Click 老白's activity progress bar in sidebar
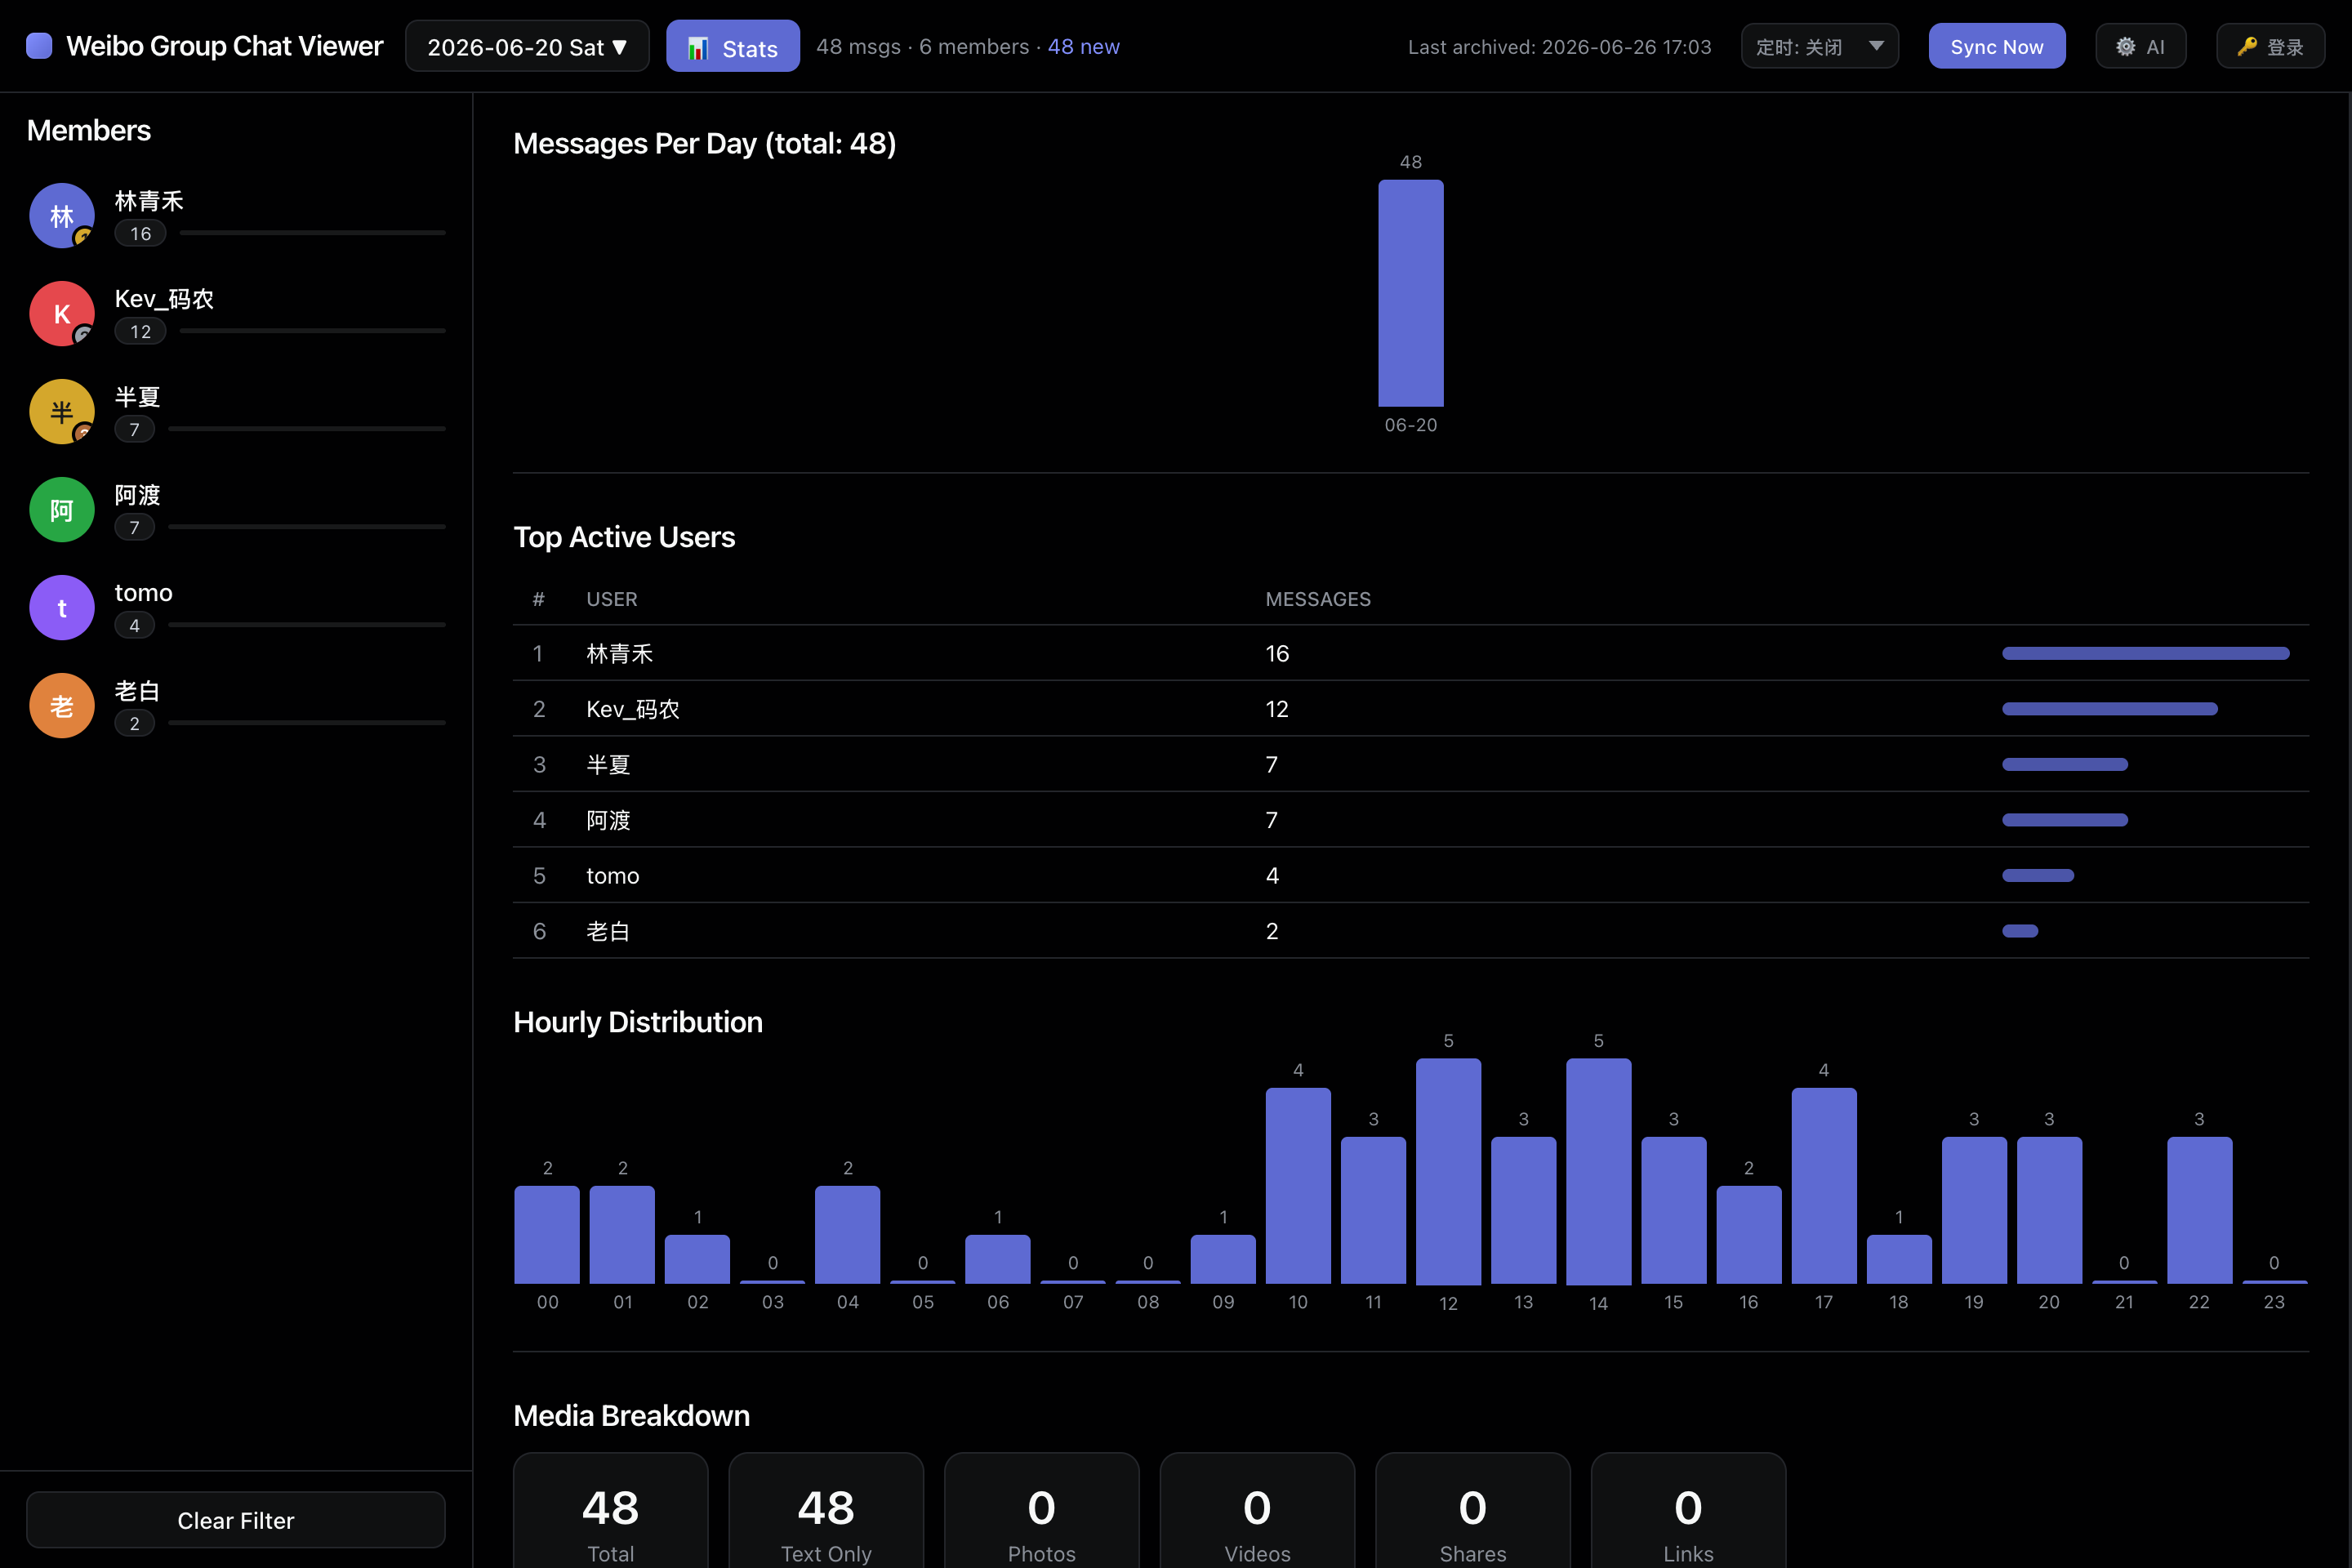Image resolution: width=2352 pixels, height=1568 pixels. pyautogui.click(x=306, y=723)
